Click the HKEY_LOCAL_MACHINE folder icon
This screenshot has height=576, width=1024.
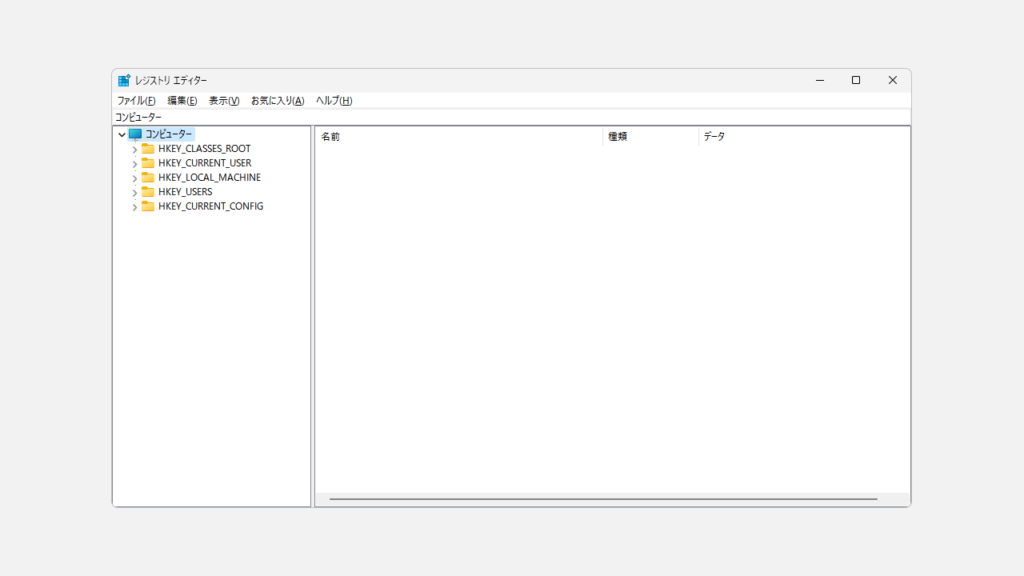[x=148, y=178]
